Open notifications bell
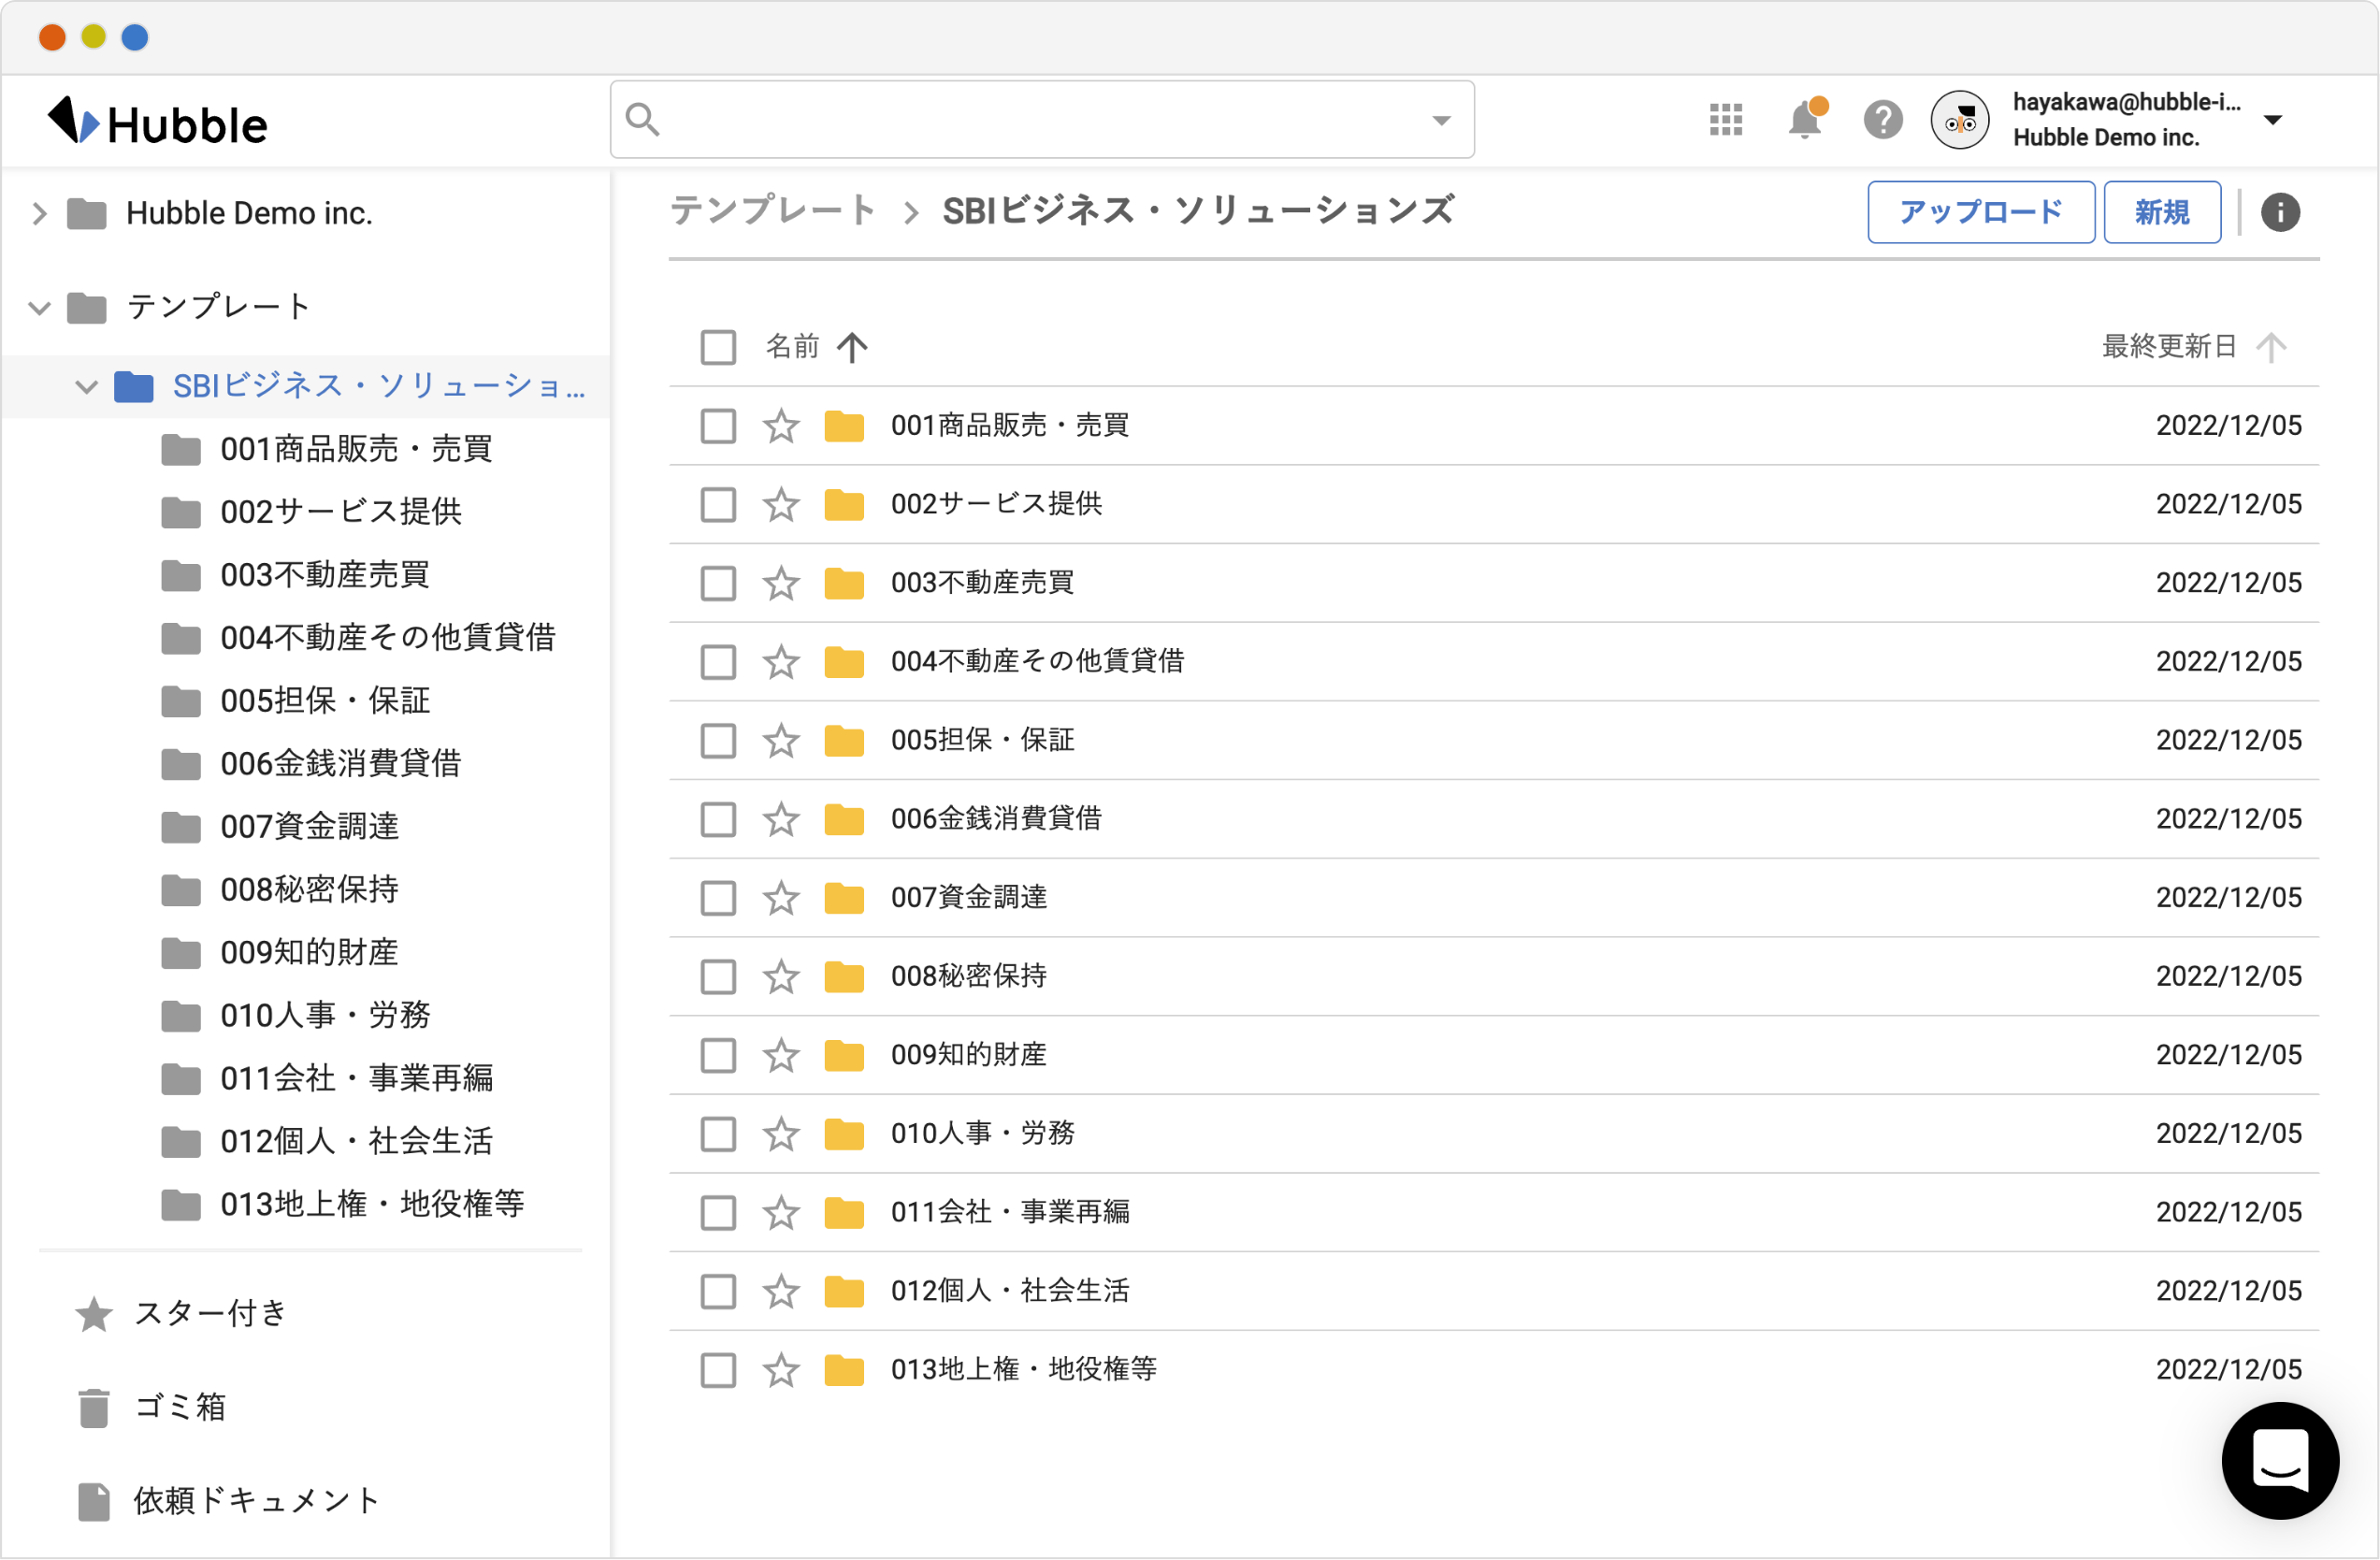2380x1560 pixels. click(x=1805, y=120)
